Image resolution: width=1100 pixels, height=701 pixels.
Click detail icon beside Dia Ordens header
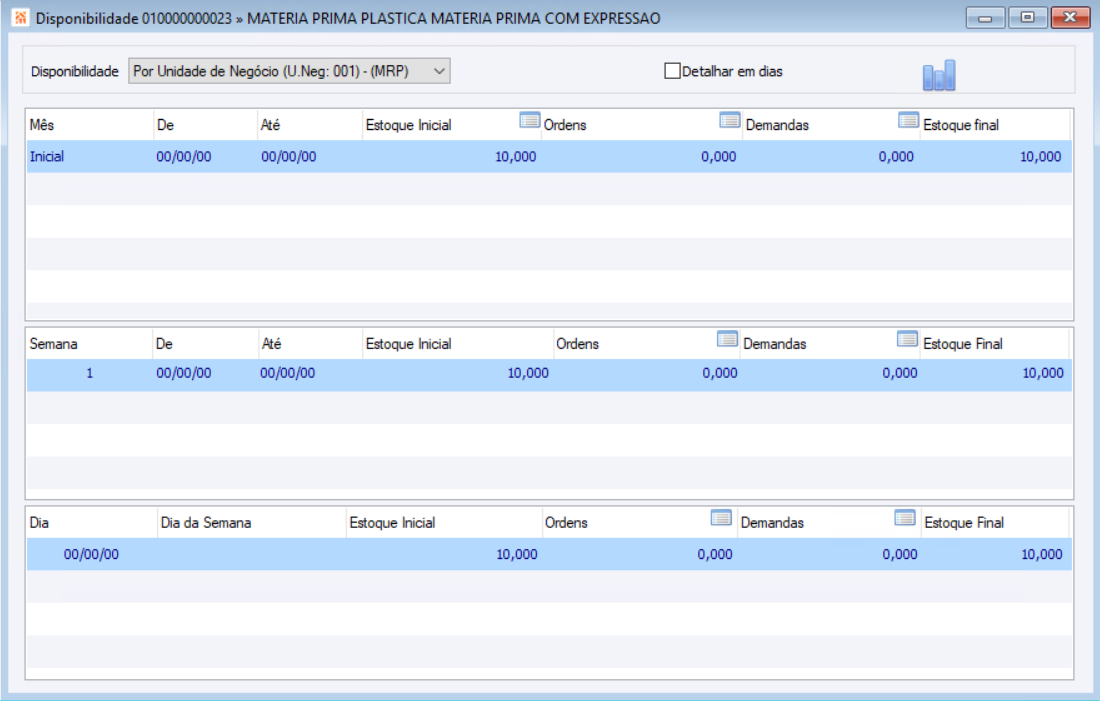point(721,518)
